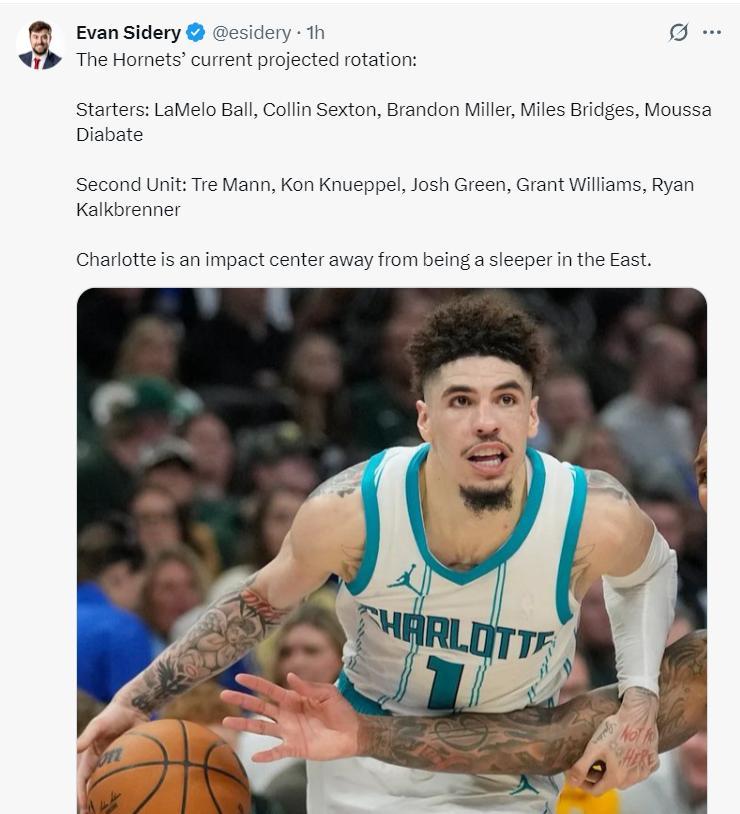The height and width of the screenshot is (814, 740).
Task: Click the basketball in the photo
Action: click(x=167, y=768)
